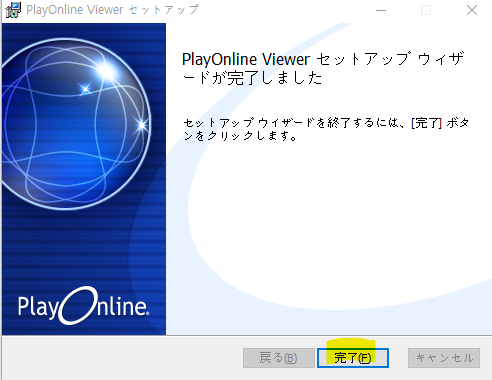Click the heading 'PlayOnline Viewer セットアップ ウィザードが完了しました'
Image resolution: width=492 pixels, height=380 pixels.
click(x=323, y=68)
